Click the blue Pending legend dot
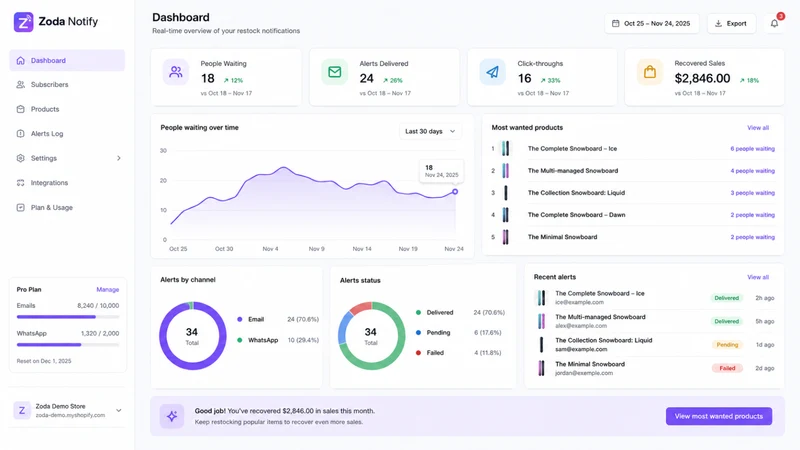Image resolution: width=800 pixels, height=450 pixels. point(418,333)
